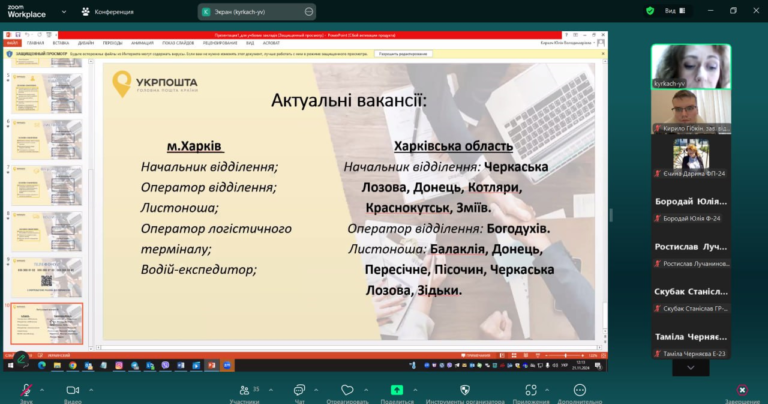
Task: Open Viber icon in shared taskbar
Action: click(166, 365)
